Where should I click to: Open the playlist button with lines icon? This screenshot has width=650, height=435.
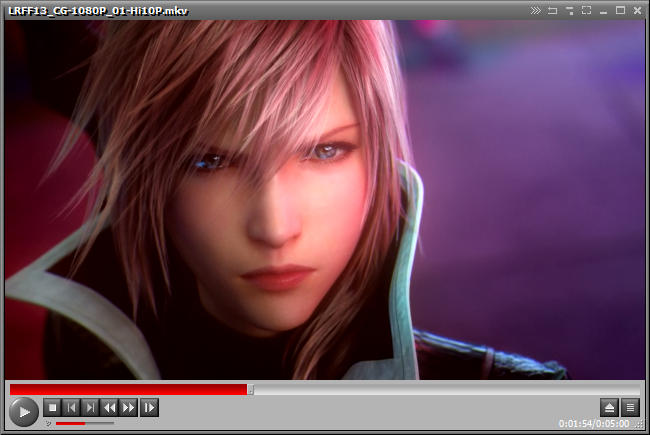[x=630, y=408]
